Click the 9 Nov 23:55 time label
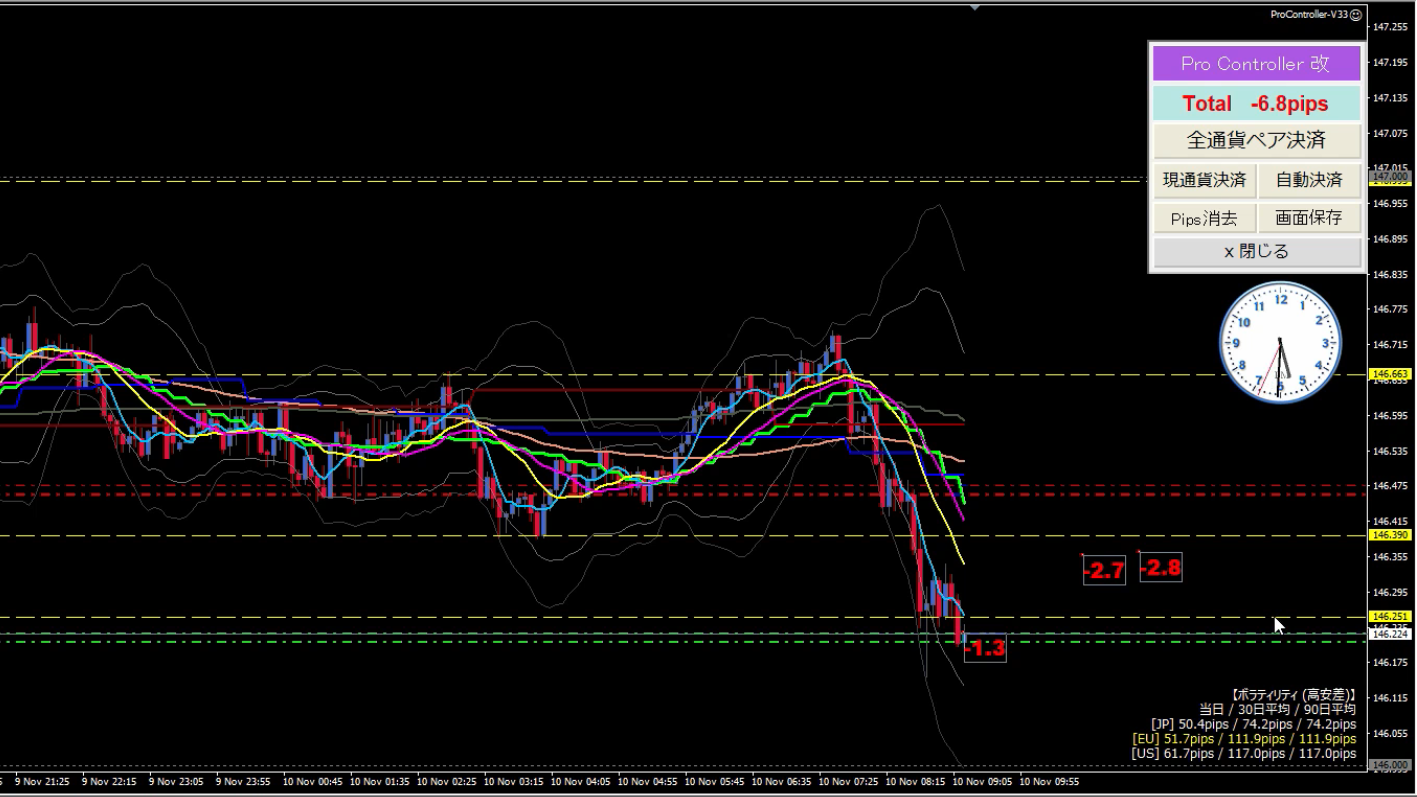 [245, 781]
